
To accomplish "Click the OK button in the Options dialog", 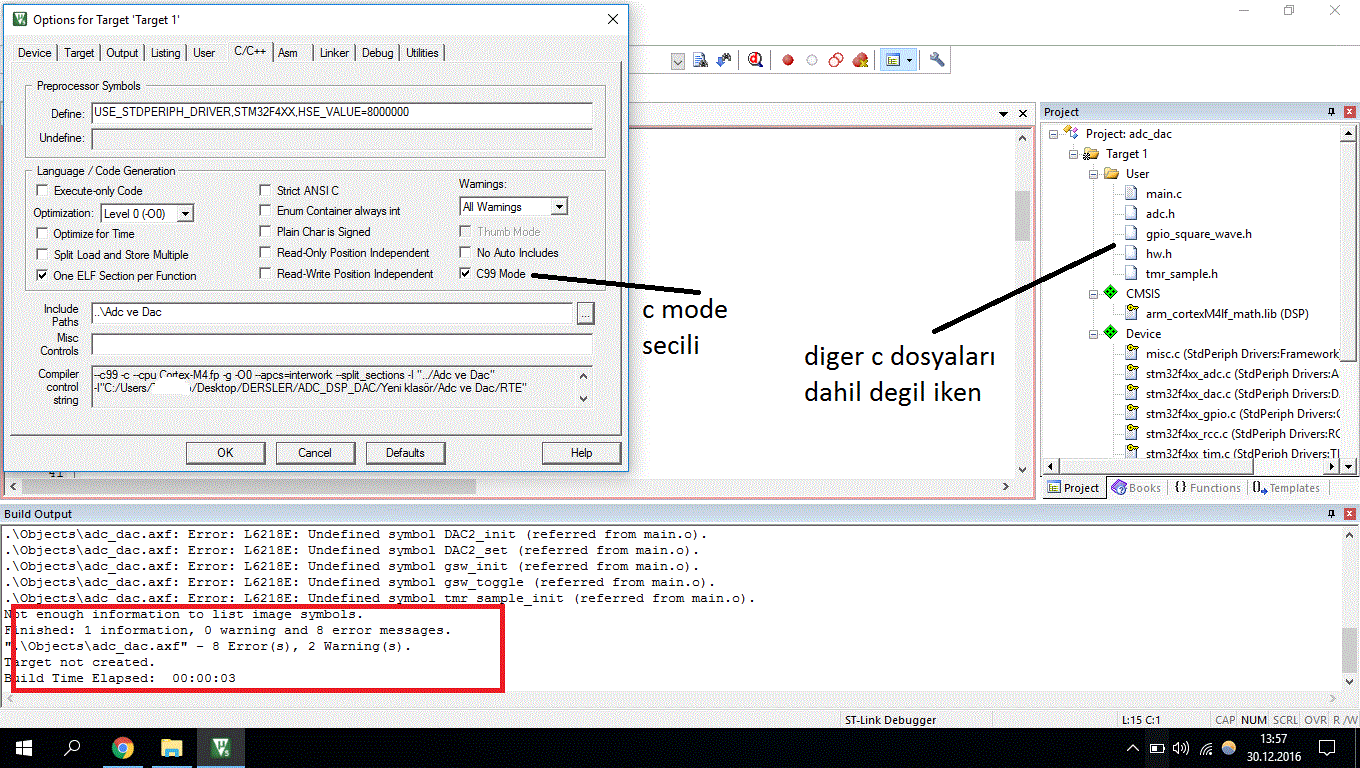I will [226, 453].
